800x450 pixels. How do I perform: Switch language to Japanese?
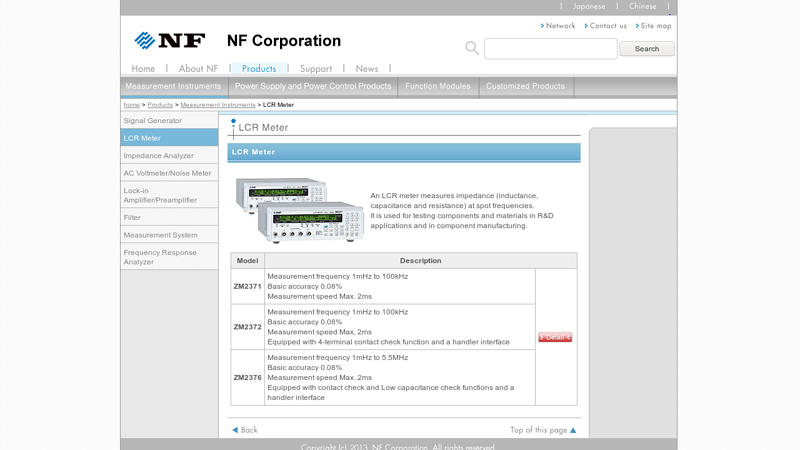[x=589, y=6]
